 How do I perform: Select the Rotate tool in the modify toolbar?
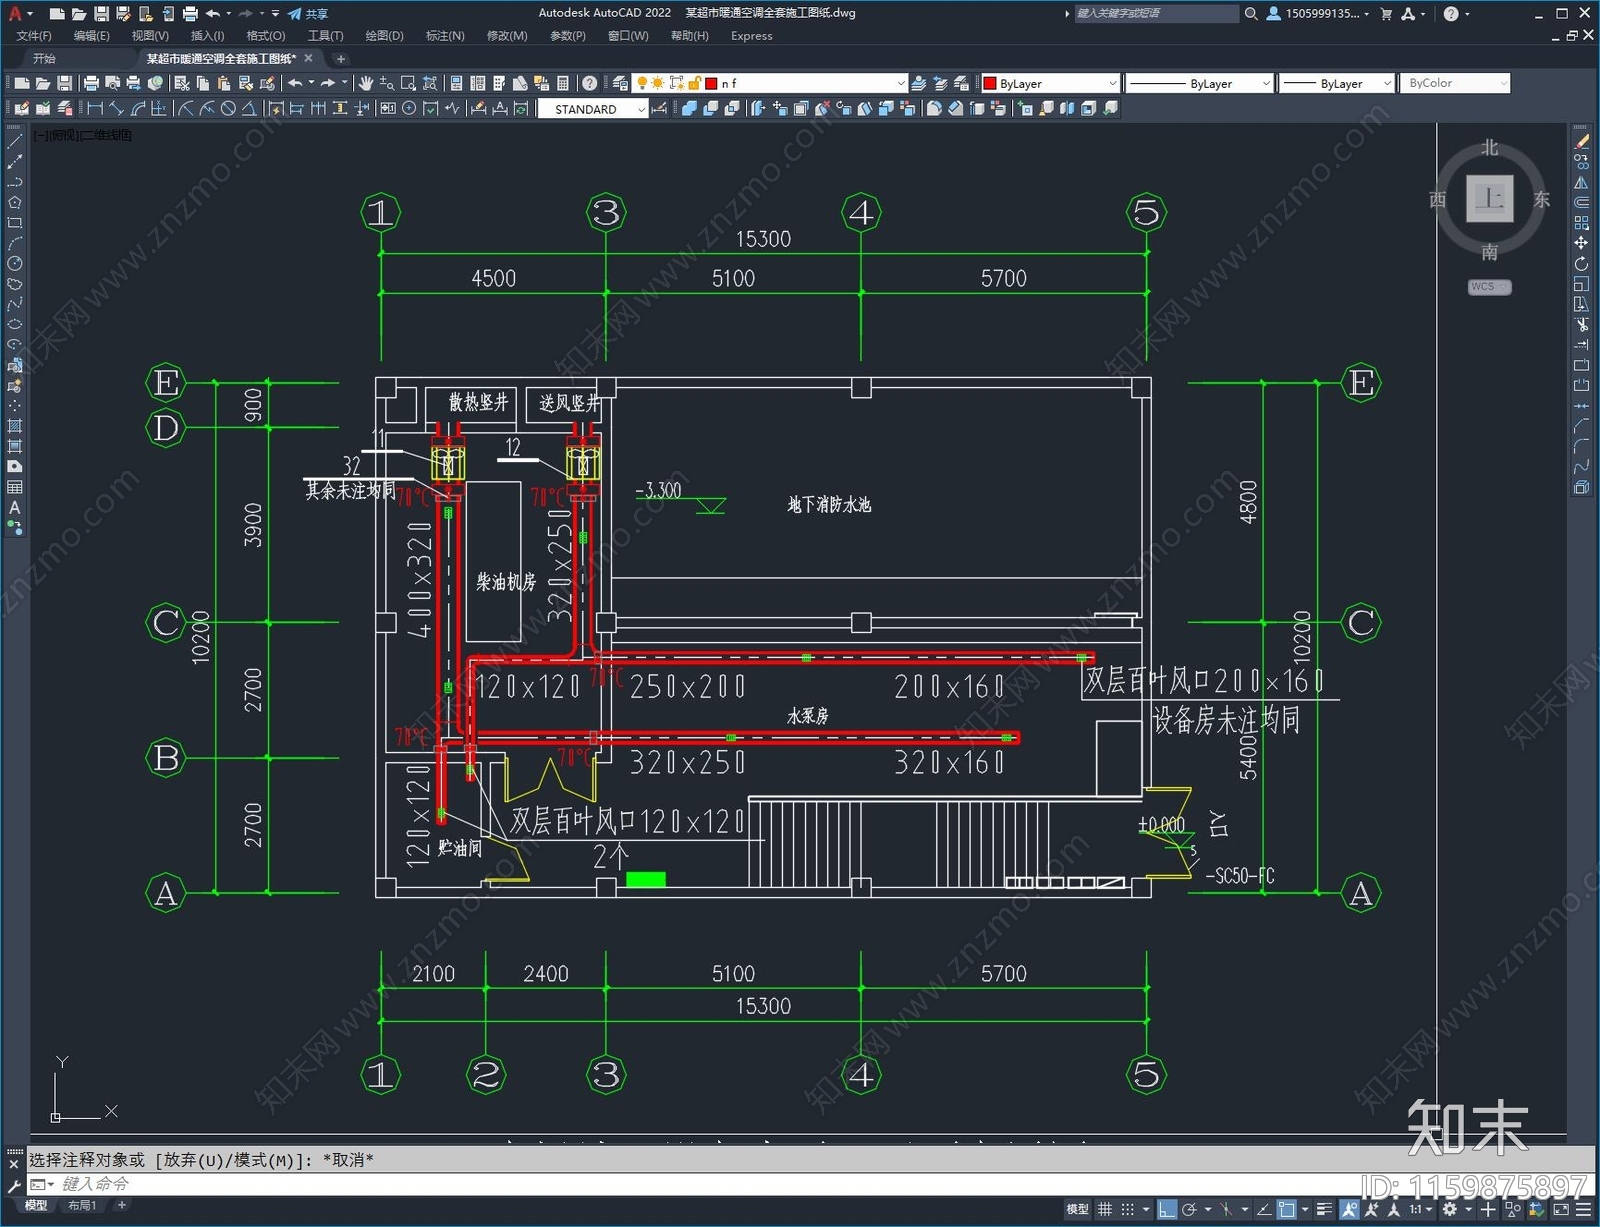1581,264
